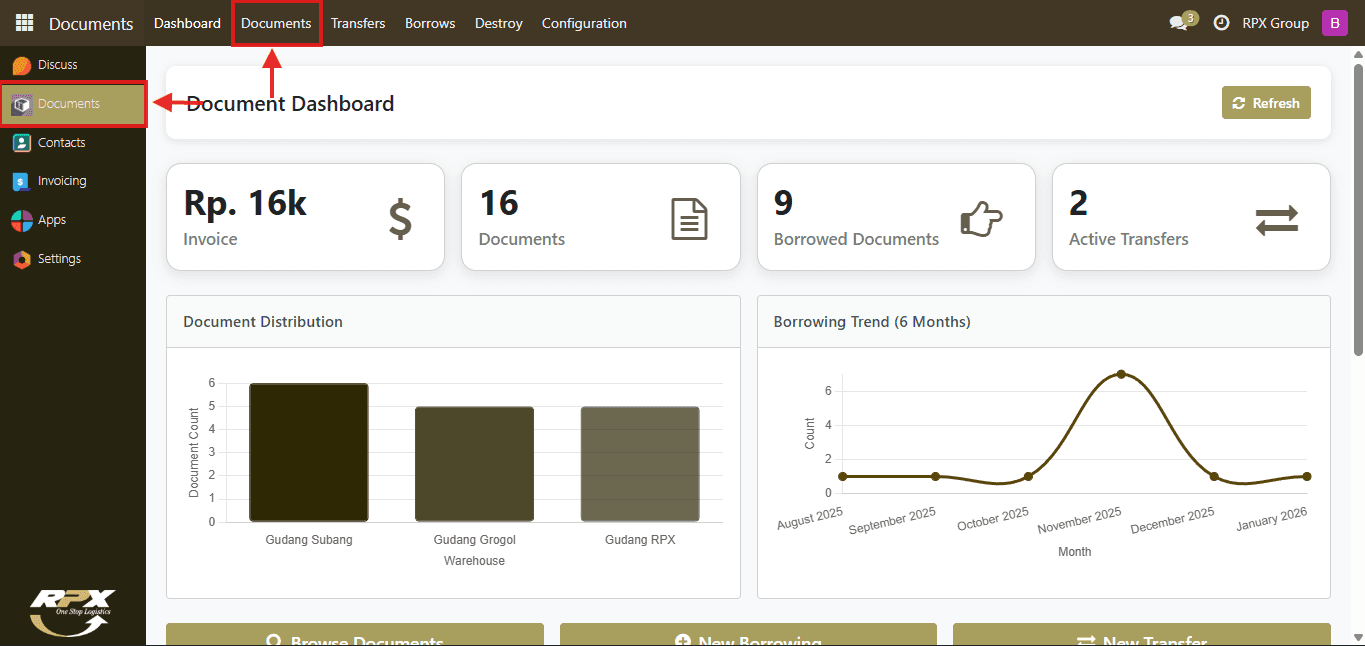Click the clock activities icon
This screenshot has width=1365, height=646.
coord(1221,23)
